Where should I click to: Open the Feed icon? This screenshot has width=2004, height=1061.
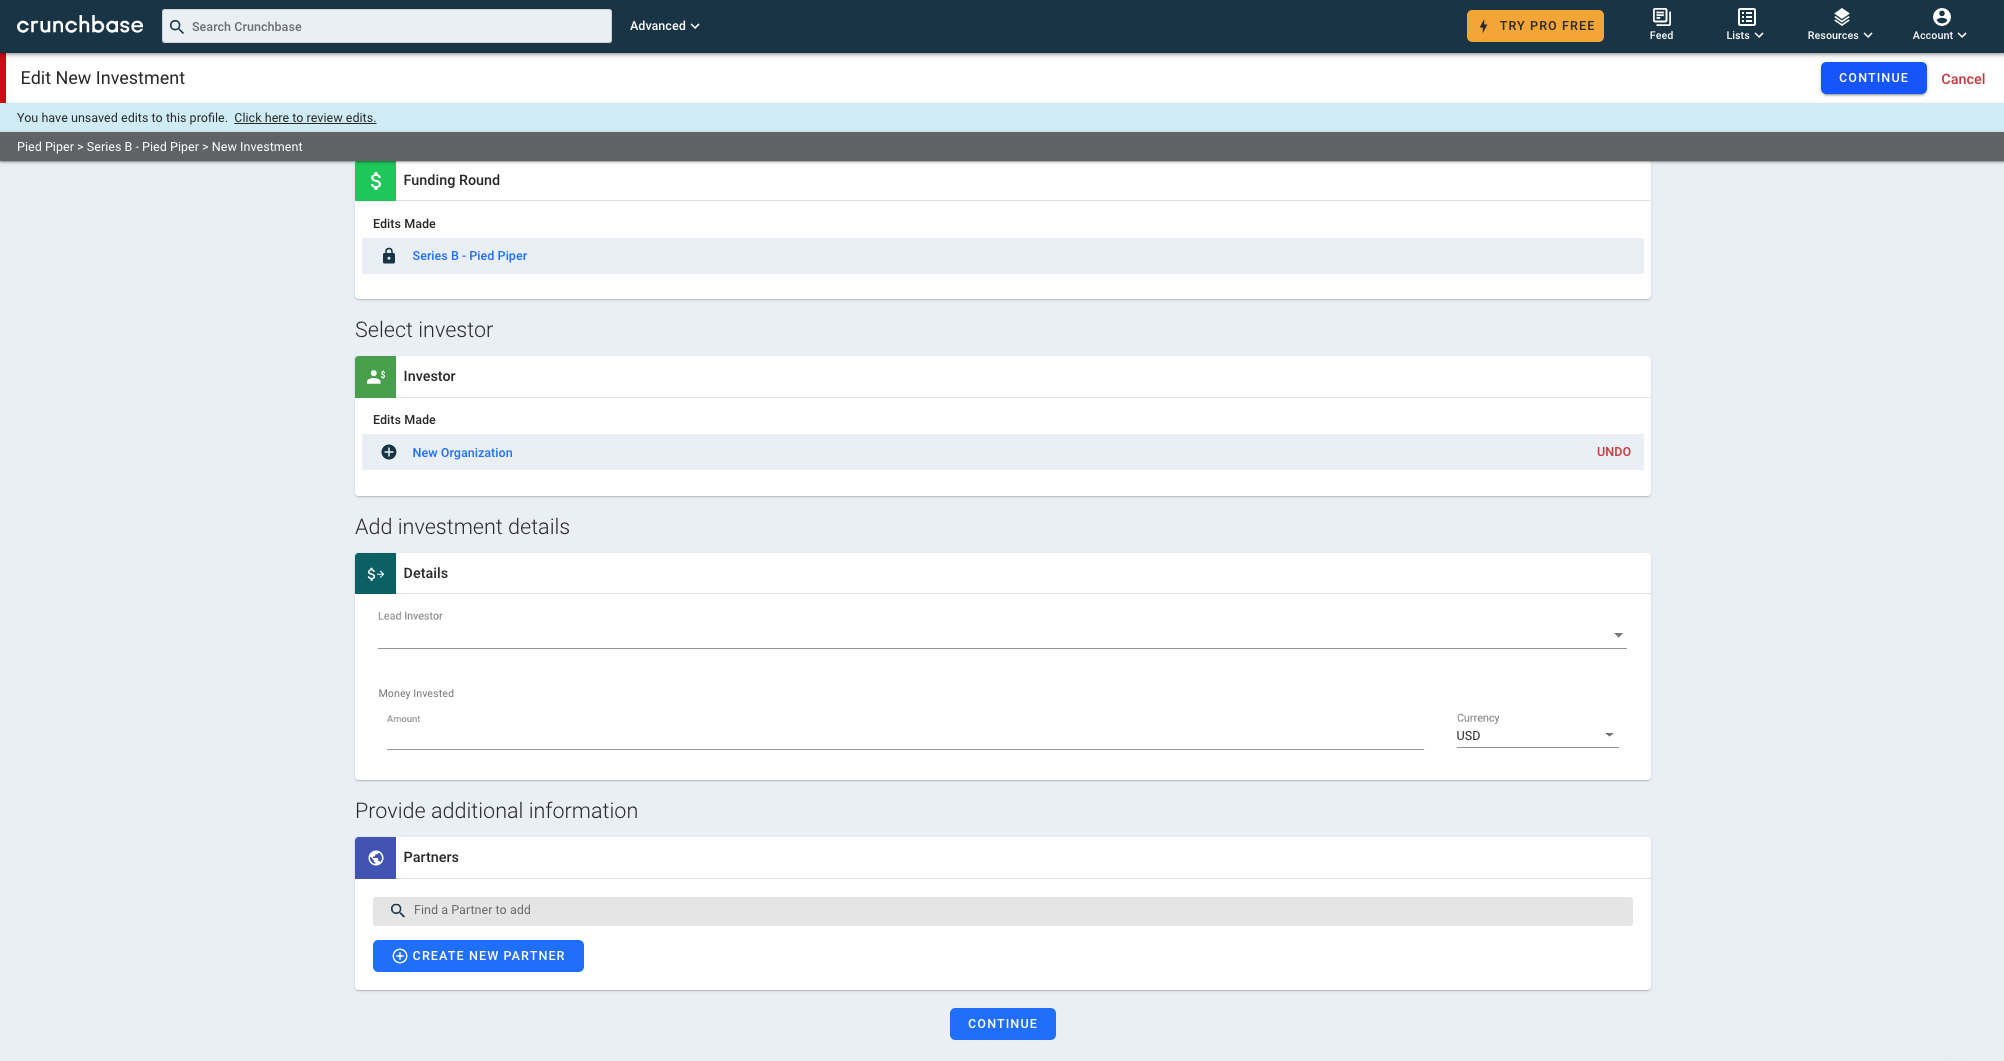pos(1661,17)
